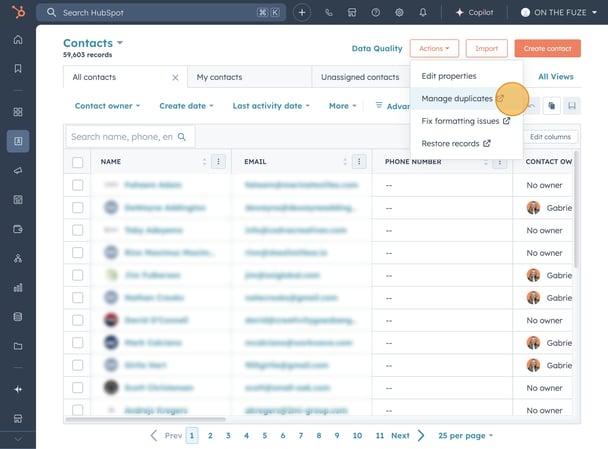This screenshot has width=608, height=449.
Task: Open the Data Management database icon in sidebar
Action: (x=18, y=317)
